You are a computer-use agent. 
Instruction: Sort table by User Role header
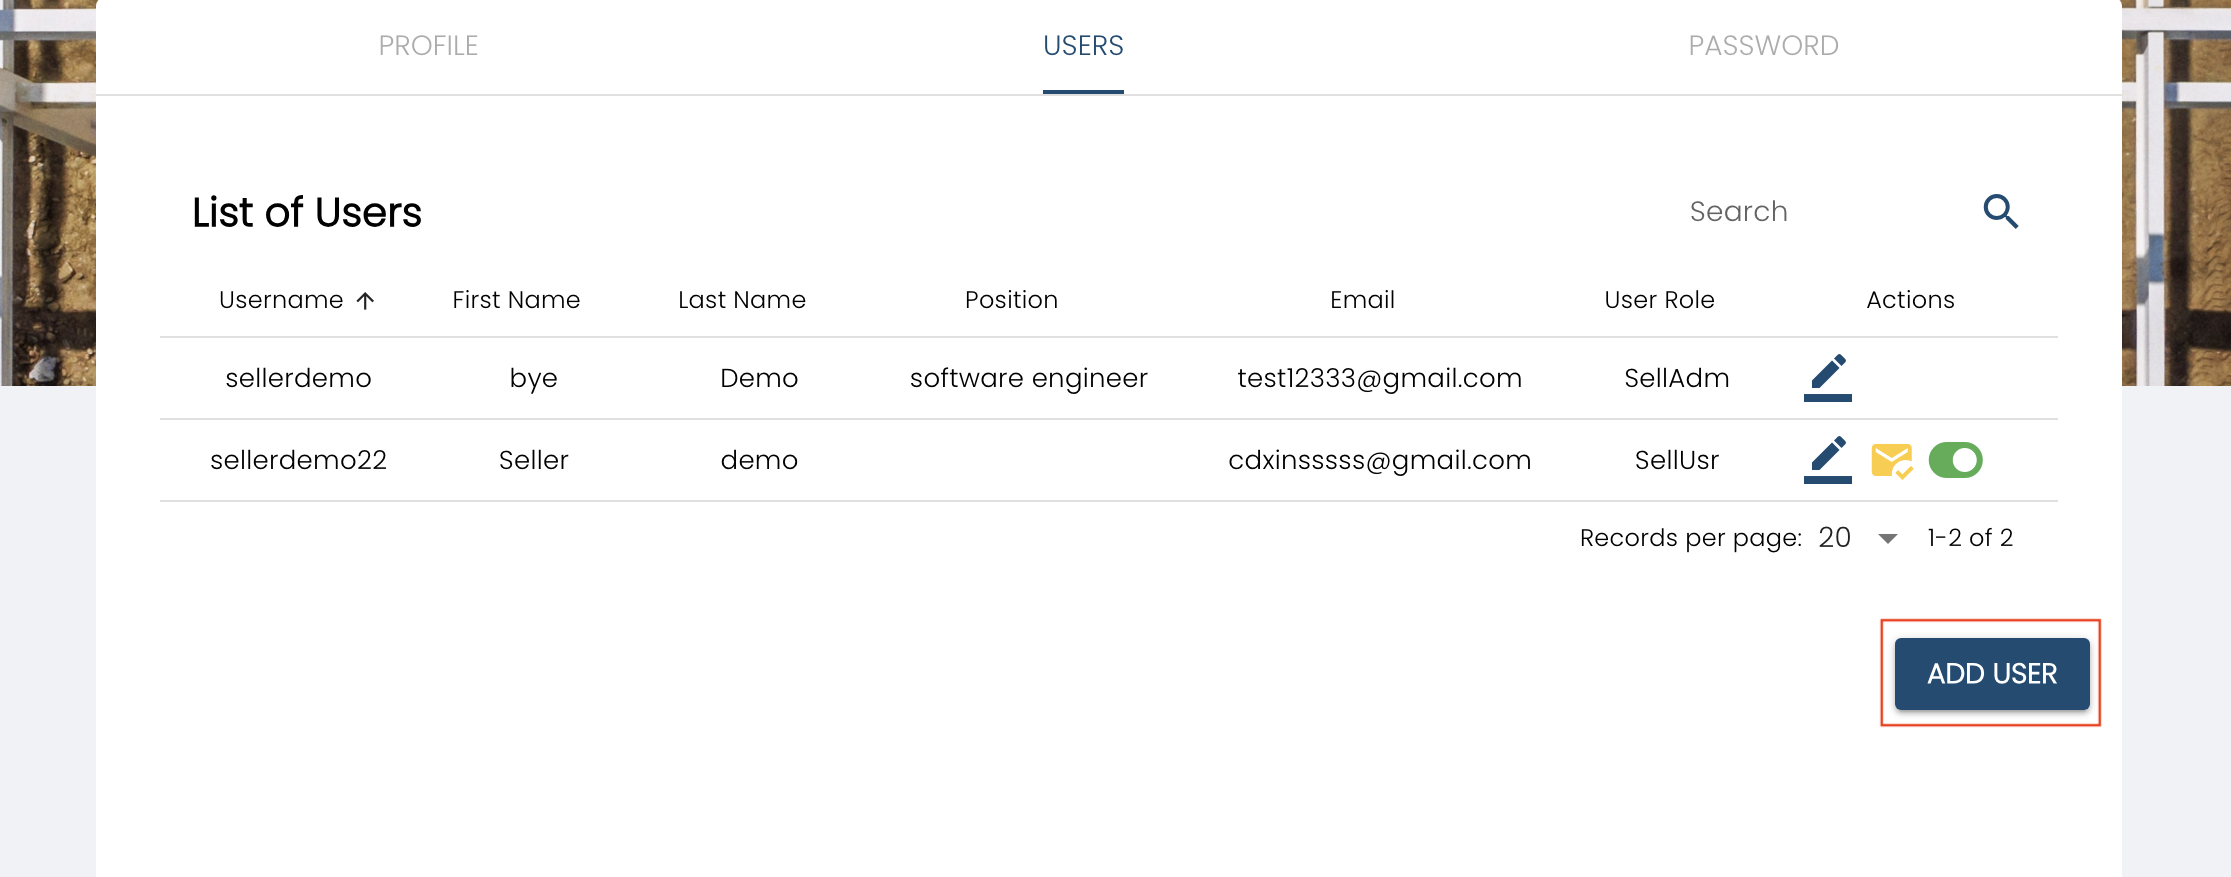point(1659,300)
